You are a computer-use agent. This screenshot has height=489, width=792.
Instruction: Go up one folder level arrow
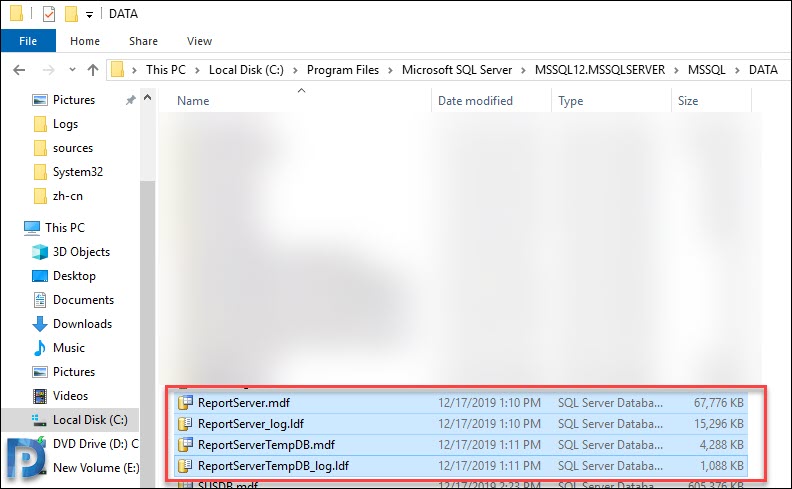(x=93, y=70)
